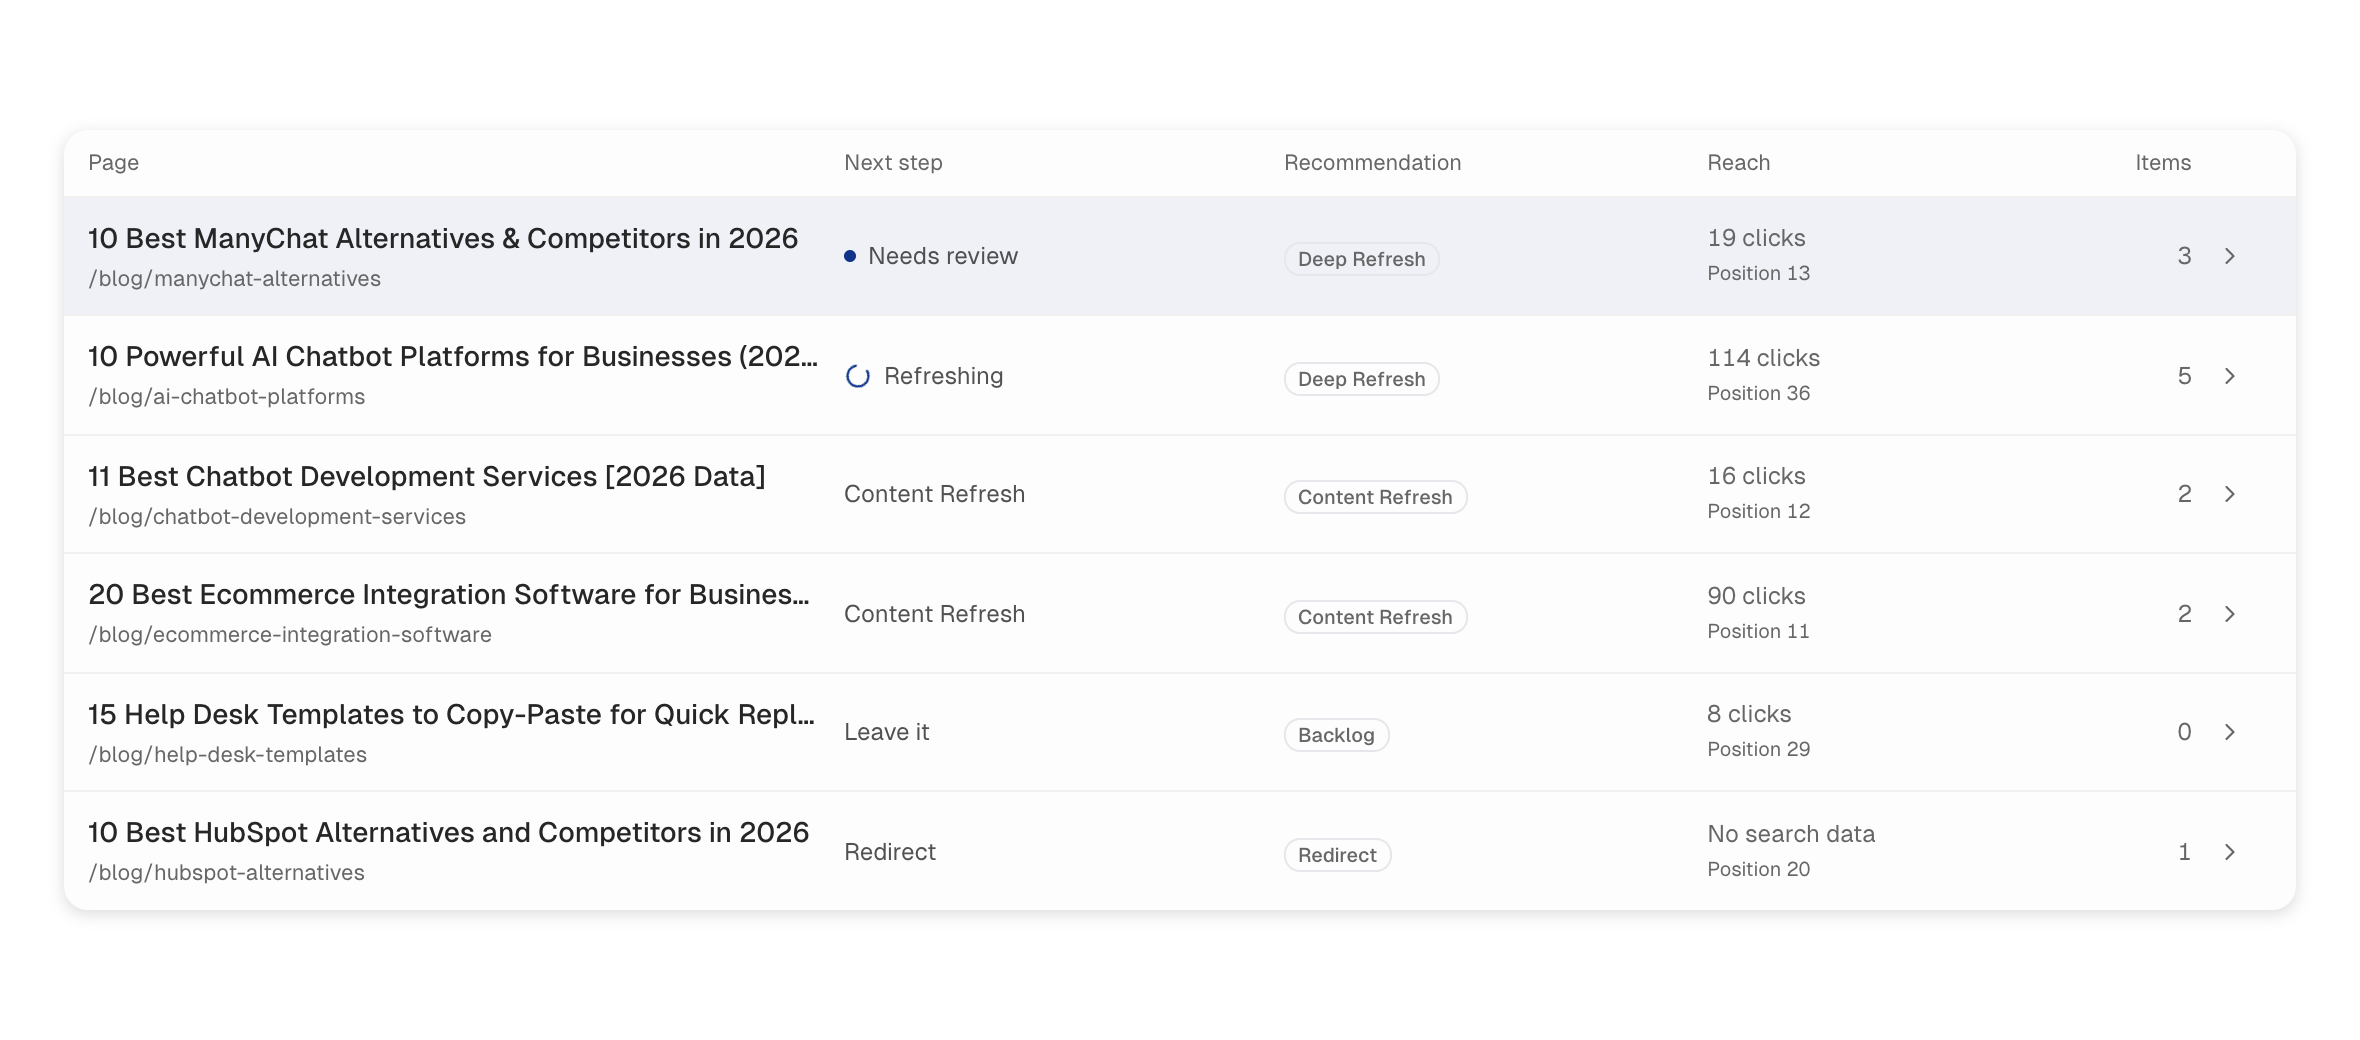
Task: Click '/blog/ecommerce-integration-software' URL path
Action: [x=290, y=635]
